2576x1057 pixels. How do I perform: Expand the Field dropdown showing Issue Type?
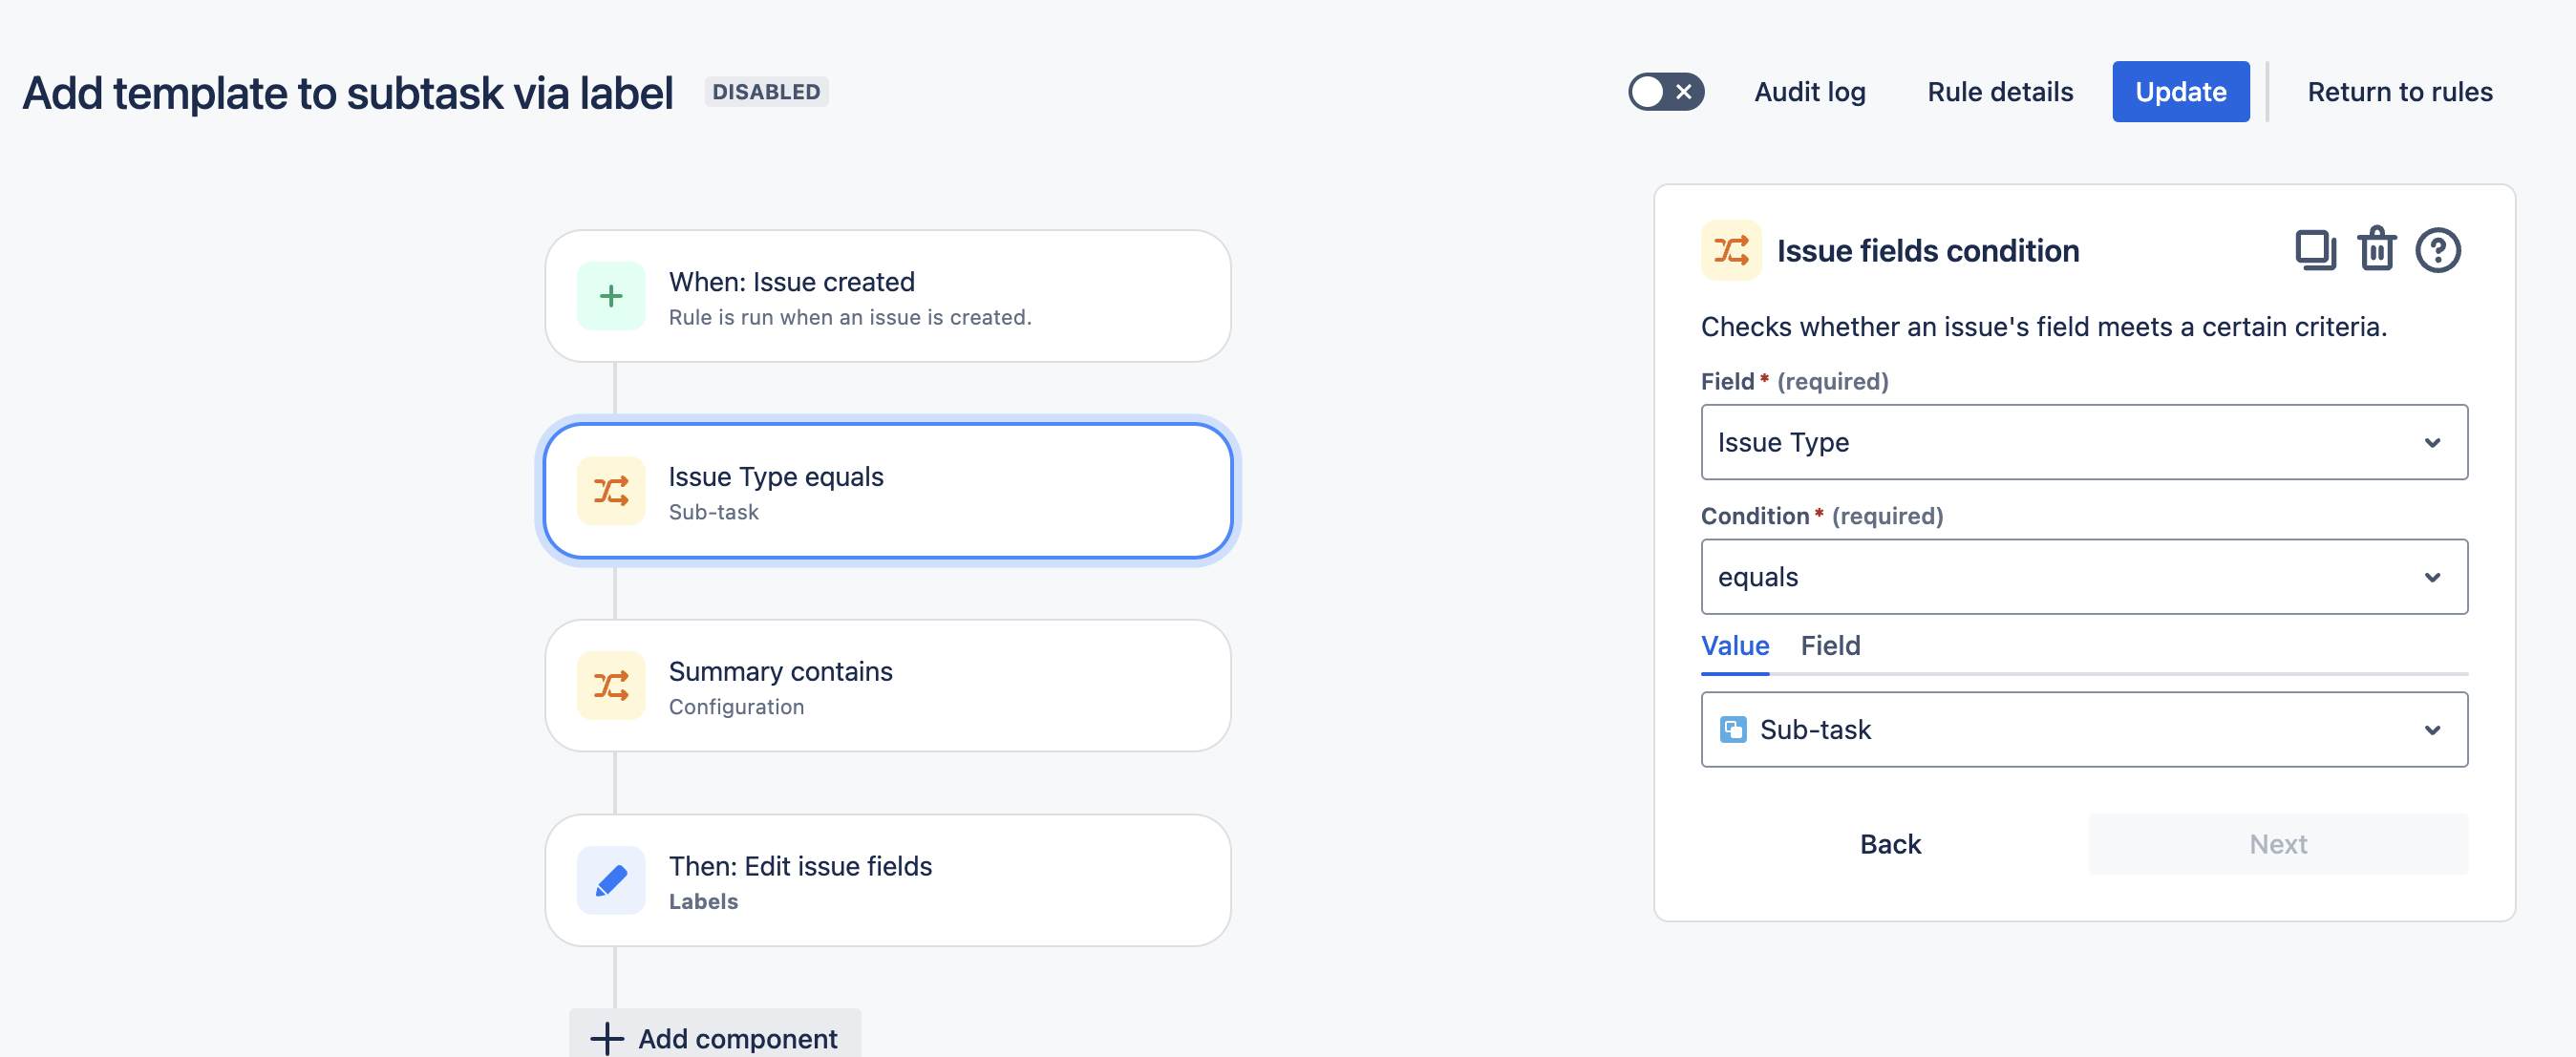click(x=2084, y=442)
